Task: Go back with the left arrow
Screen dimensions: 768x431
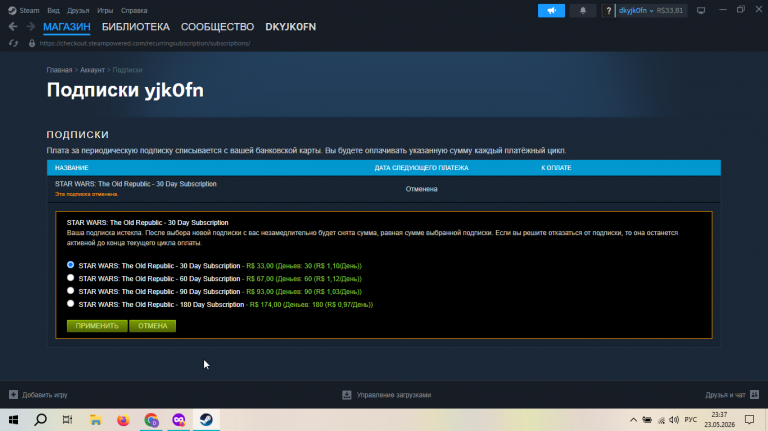Action: (x=13, y=26)
